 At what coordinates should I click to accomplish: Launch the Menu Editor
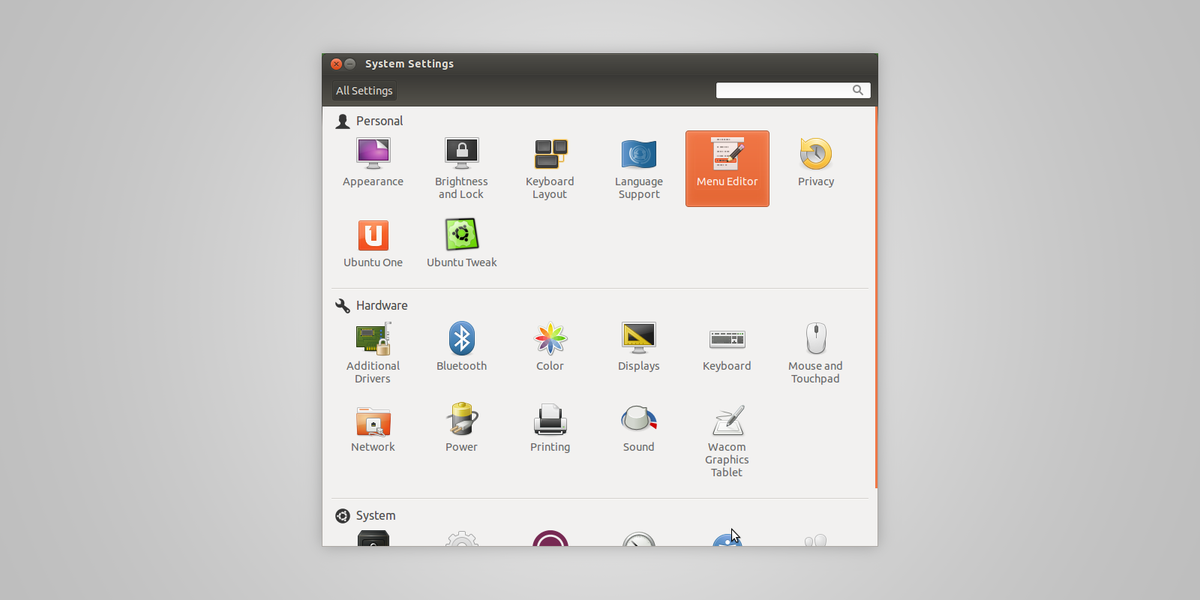click(727, 168)
